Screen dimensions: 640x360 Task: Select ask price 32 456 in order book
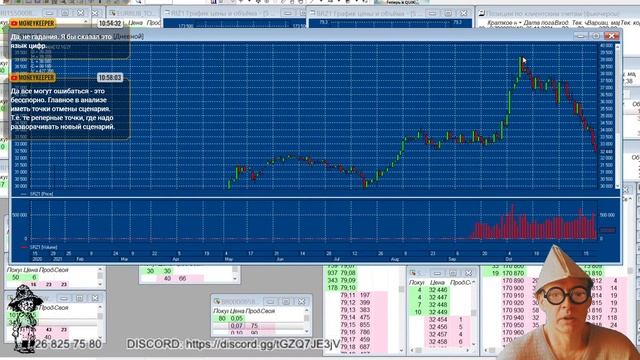438,327
